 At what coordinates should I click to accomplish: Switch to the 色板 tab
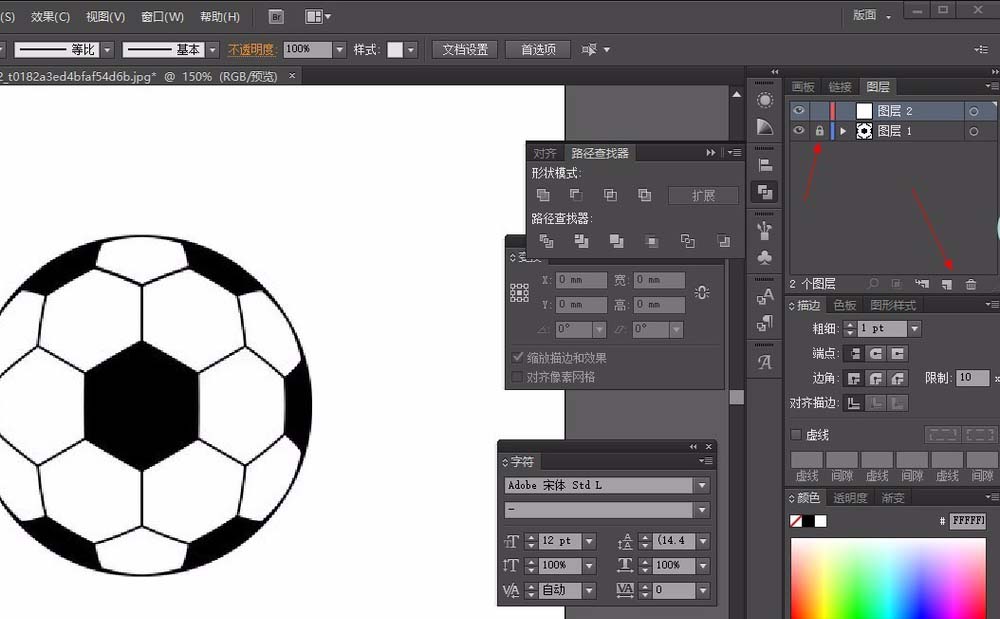click(x=845, y=305)
